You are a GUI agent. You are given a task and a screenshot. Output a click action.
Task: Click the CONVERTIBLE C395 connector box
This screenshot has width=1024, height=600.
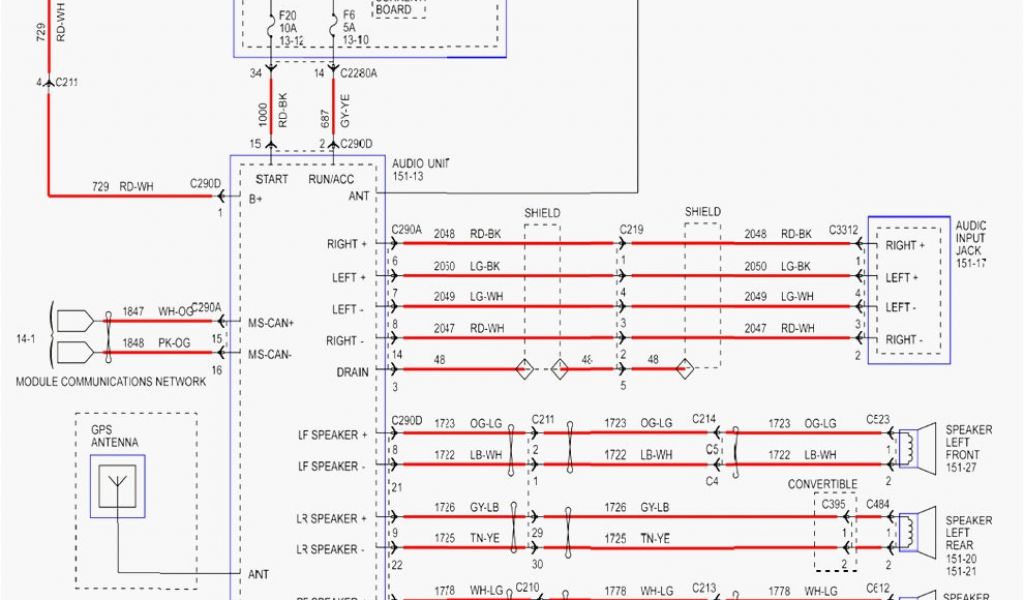coord(835,532)
